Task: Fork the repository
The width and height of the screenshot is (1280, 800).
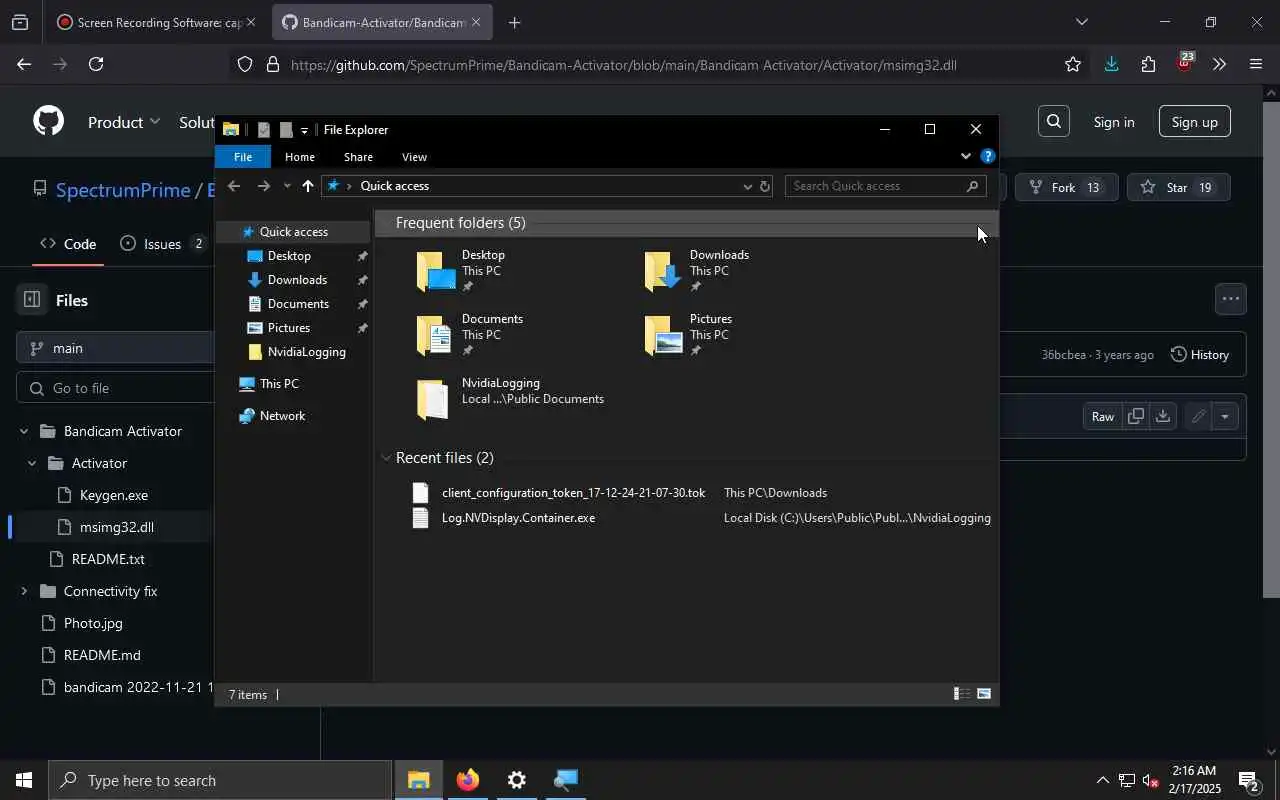Action: point(1066,187)
